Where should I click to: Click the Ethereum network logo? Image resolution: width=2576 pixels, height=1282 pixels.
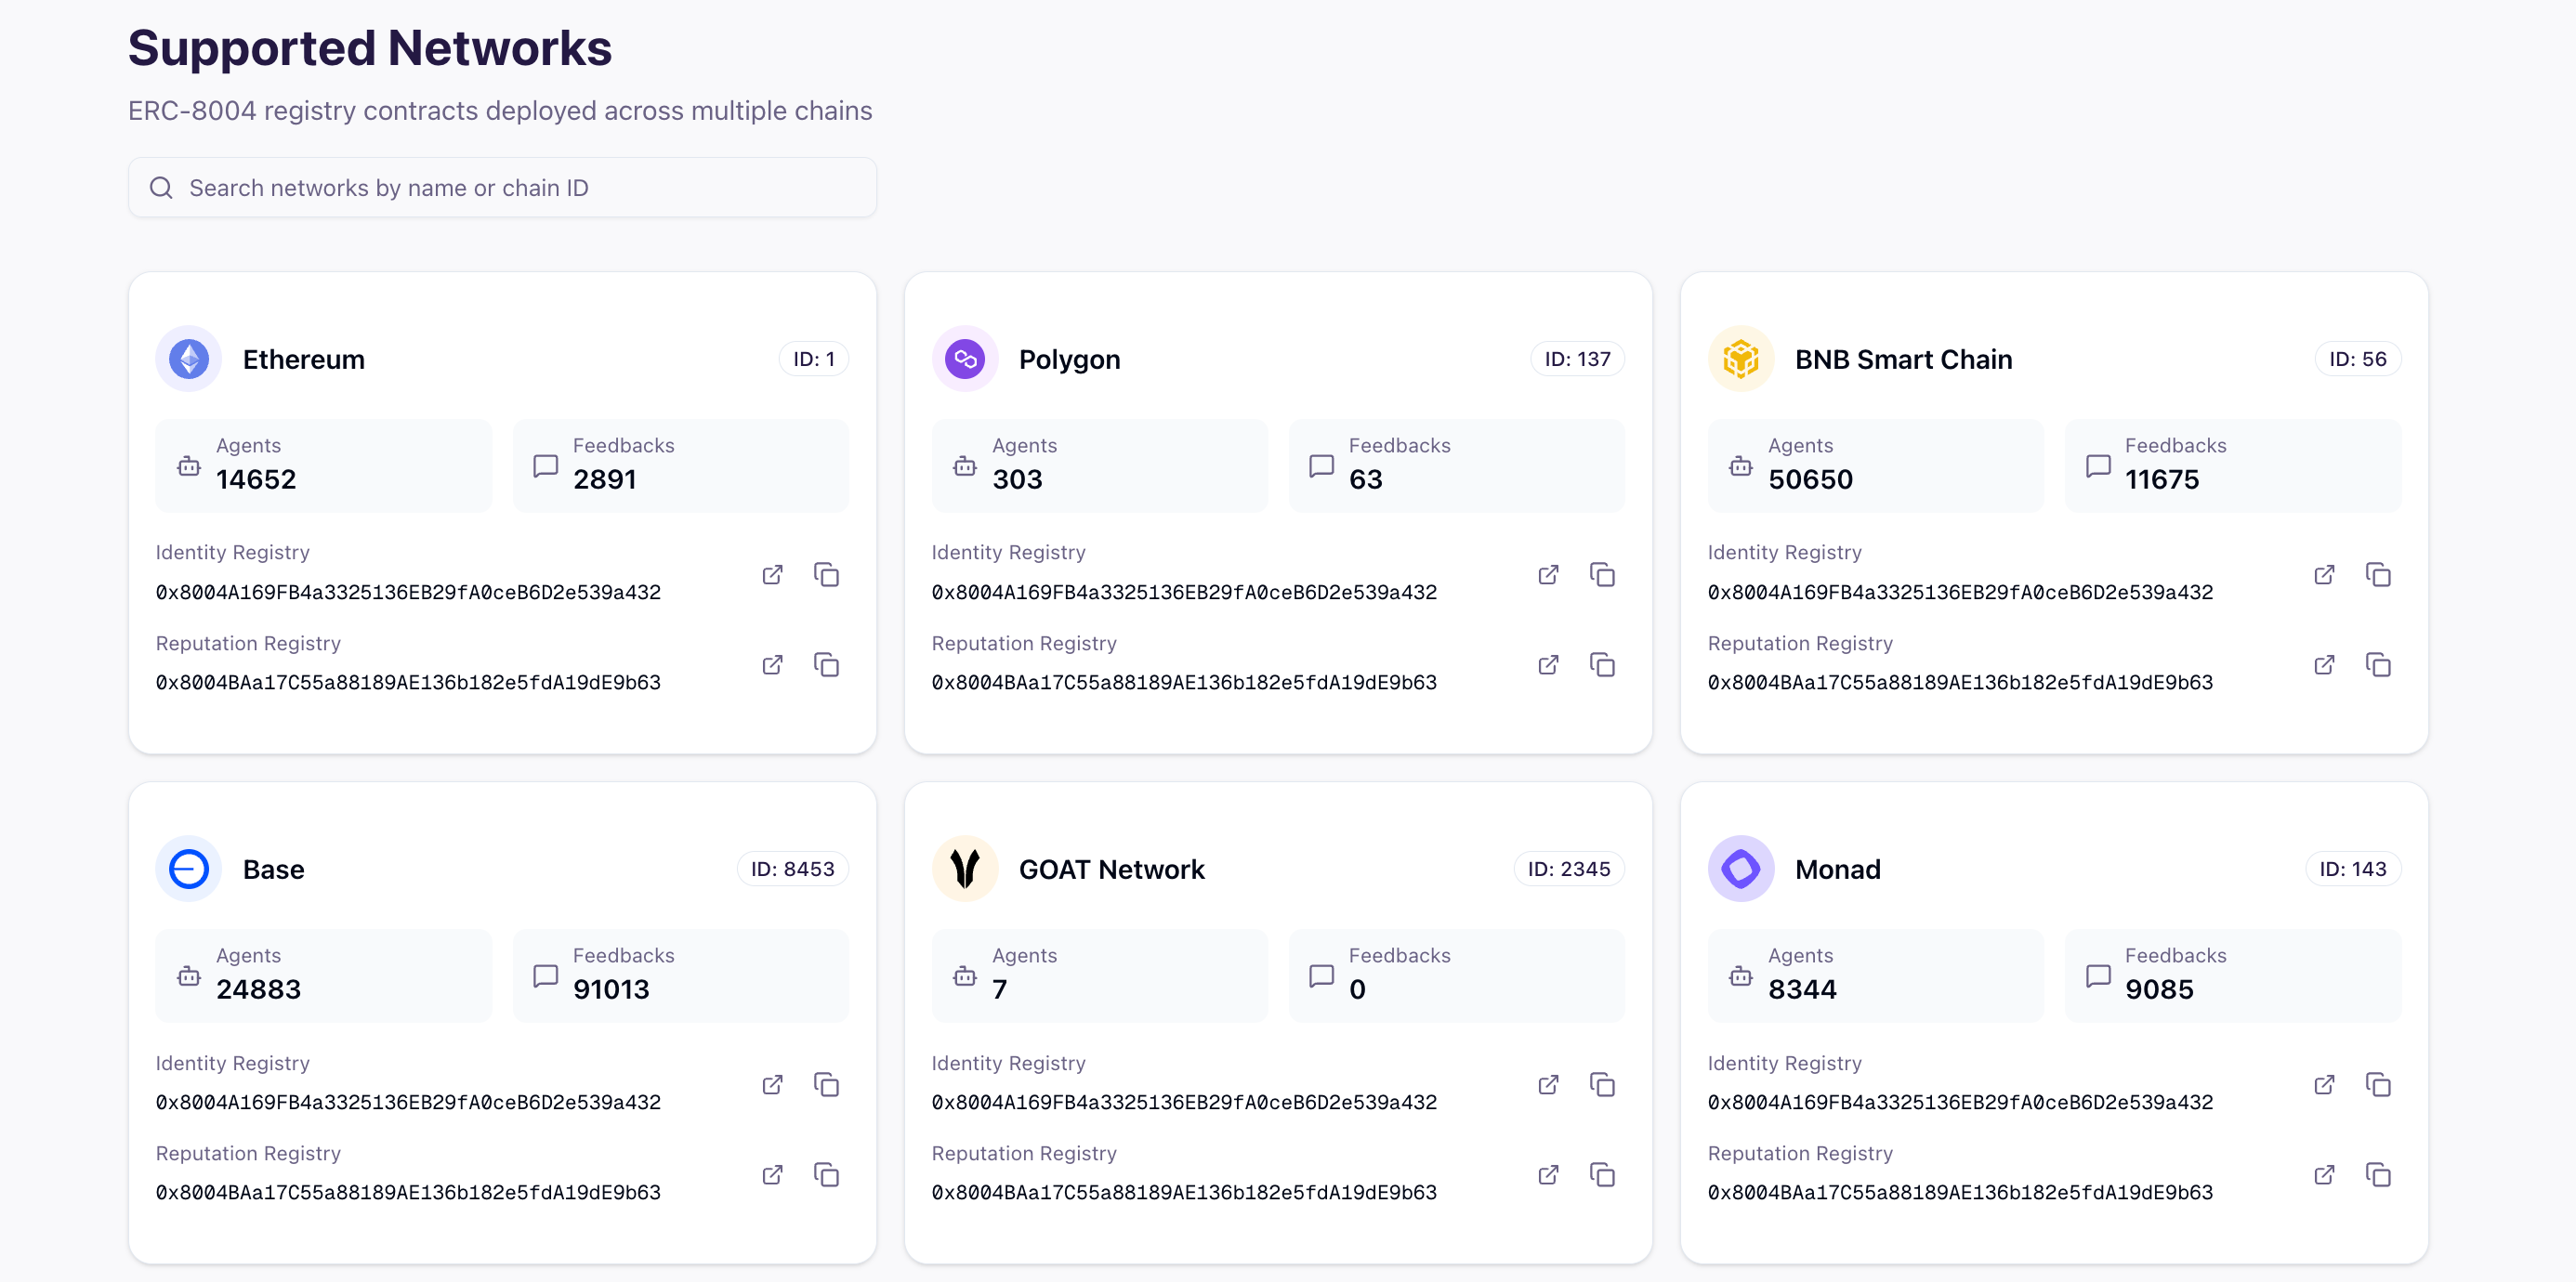pos(188,359)
